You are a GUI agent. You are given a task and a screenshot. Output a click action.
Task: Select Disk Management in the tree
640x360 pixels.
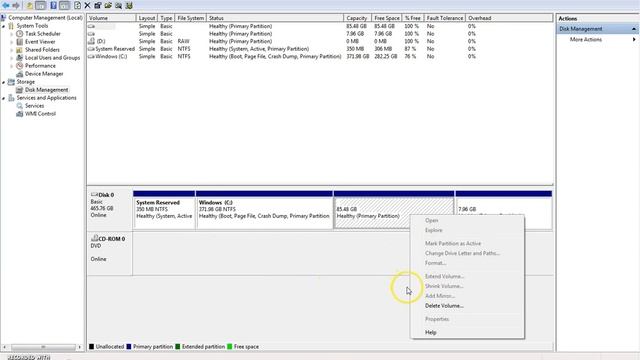(47, 90)
